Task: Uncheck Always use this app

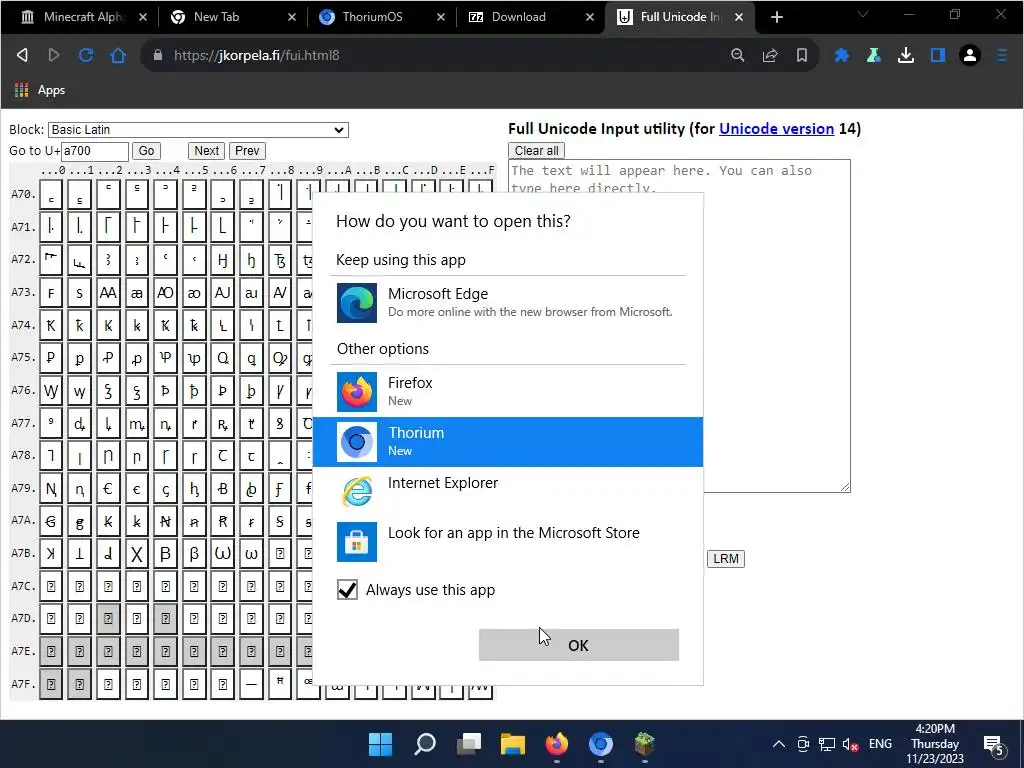Action: tap(347, 590)
